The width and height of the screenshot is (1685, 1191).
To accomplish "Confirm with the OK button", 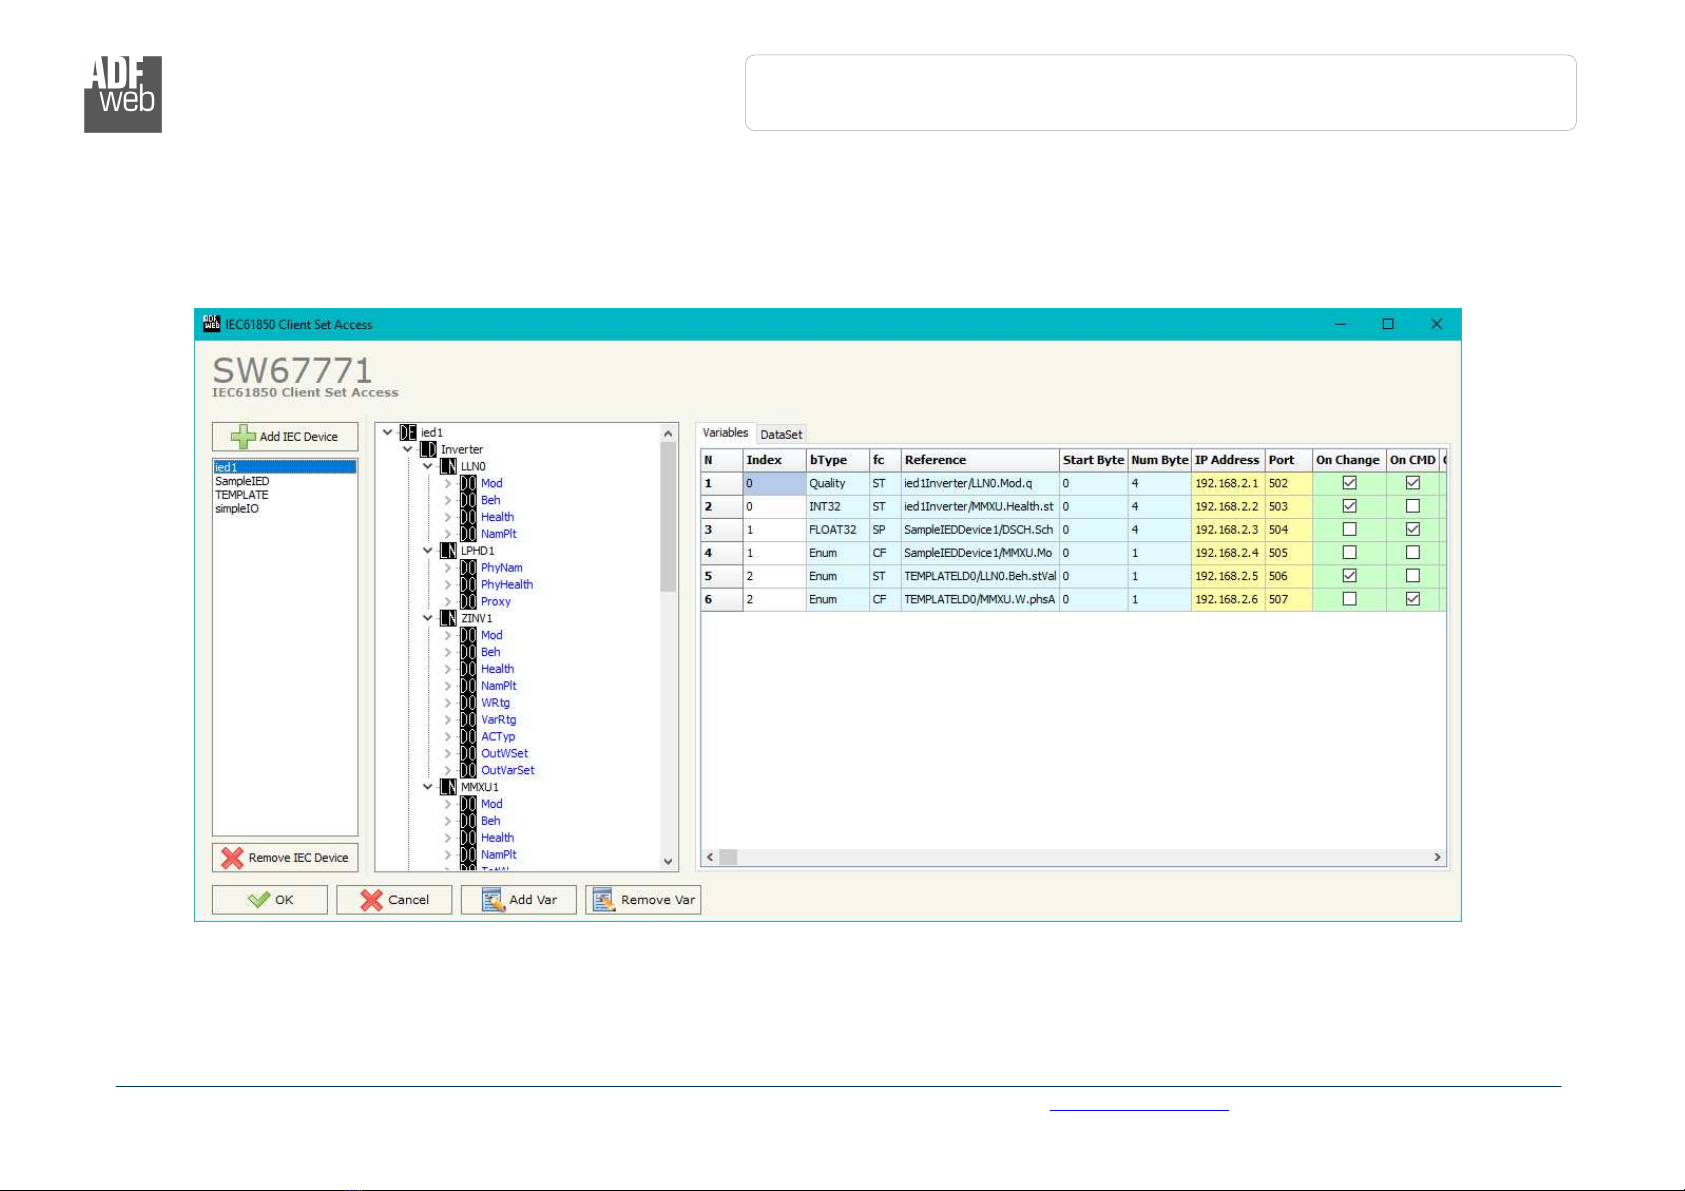I will click(270, 900).
